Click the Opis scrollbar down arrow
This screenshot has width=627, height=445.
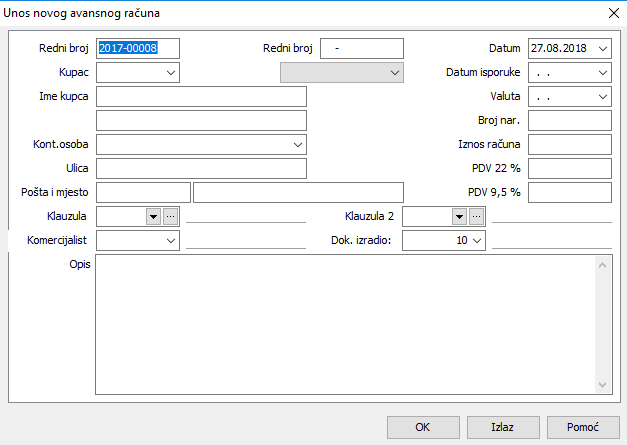point(603,385)
